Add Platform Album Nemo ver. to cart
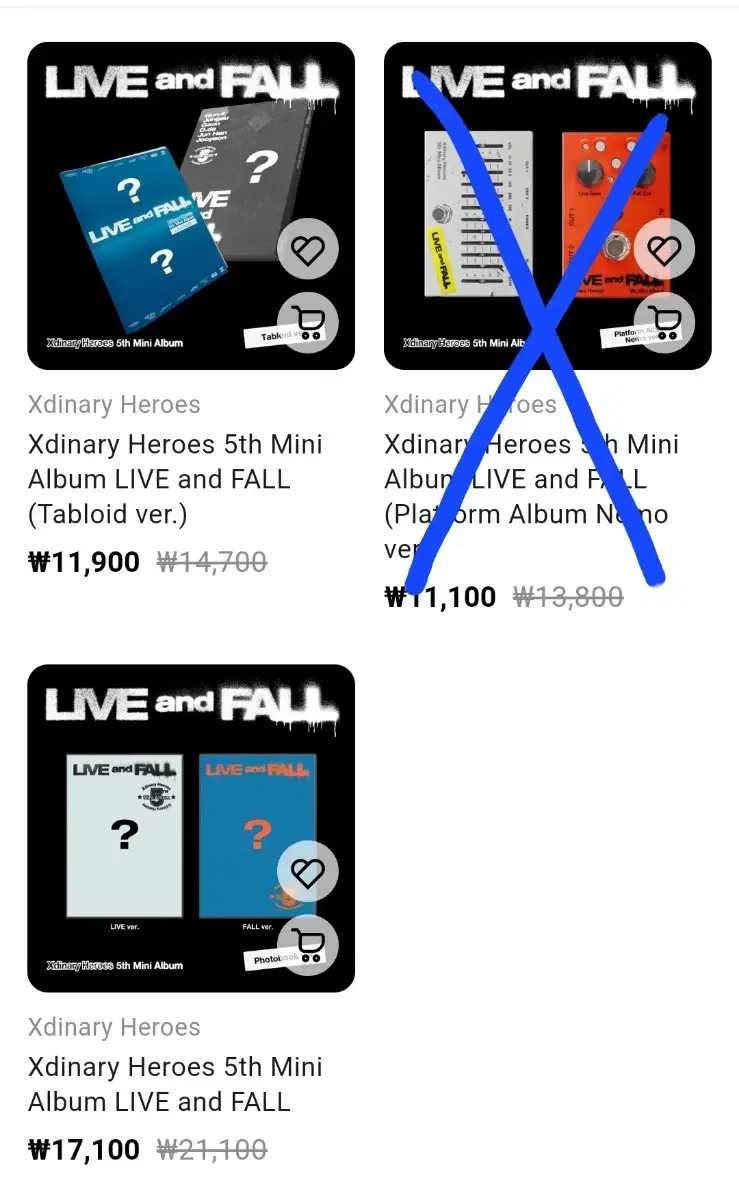The image size is (739, 1200). click(664, 322)
